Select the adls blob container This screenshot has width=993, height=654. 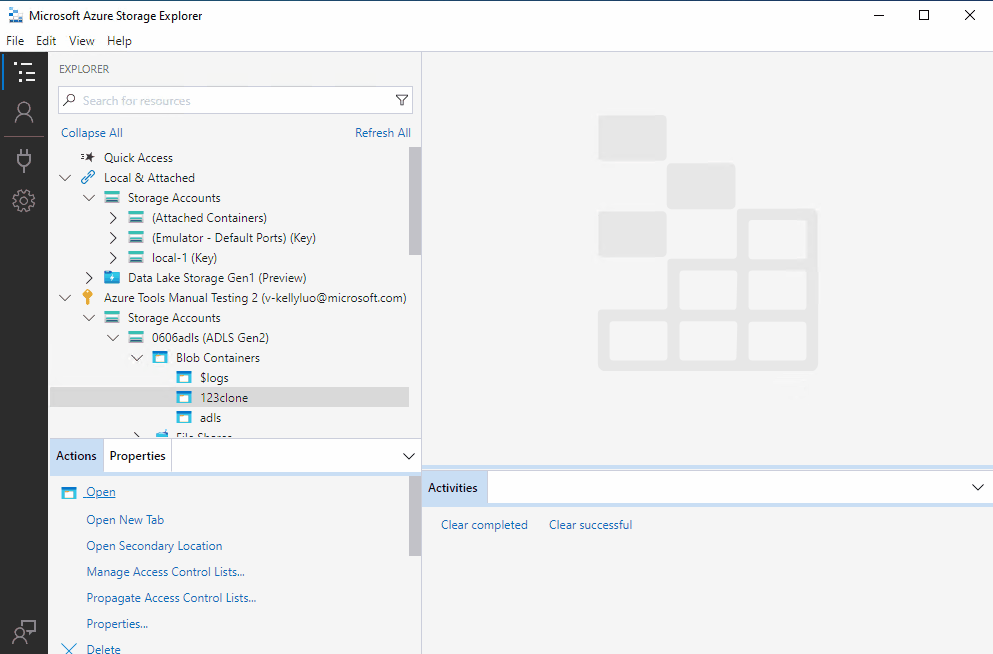click(x=208, y=417)
